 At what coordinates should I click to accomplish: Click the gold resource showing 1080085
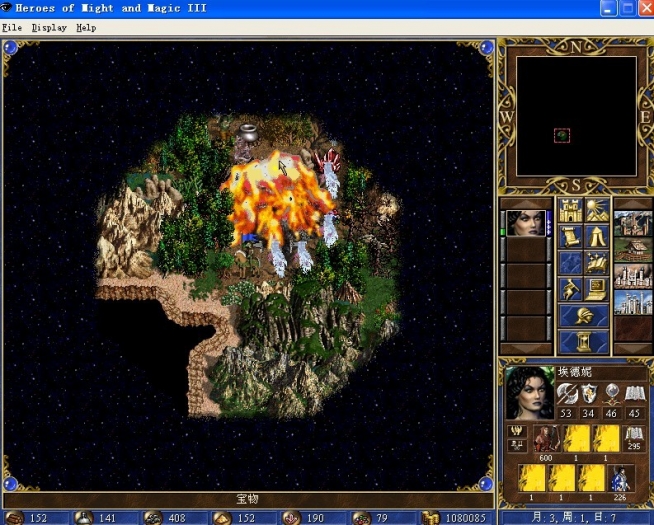[455, 518]
